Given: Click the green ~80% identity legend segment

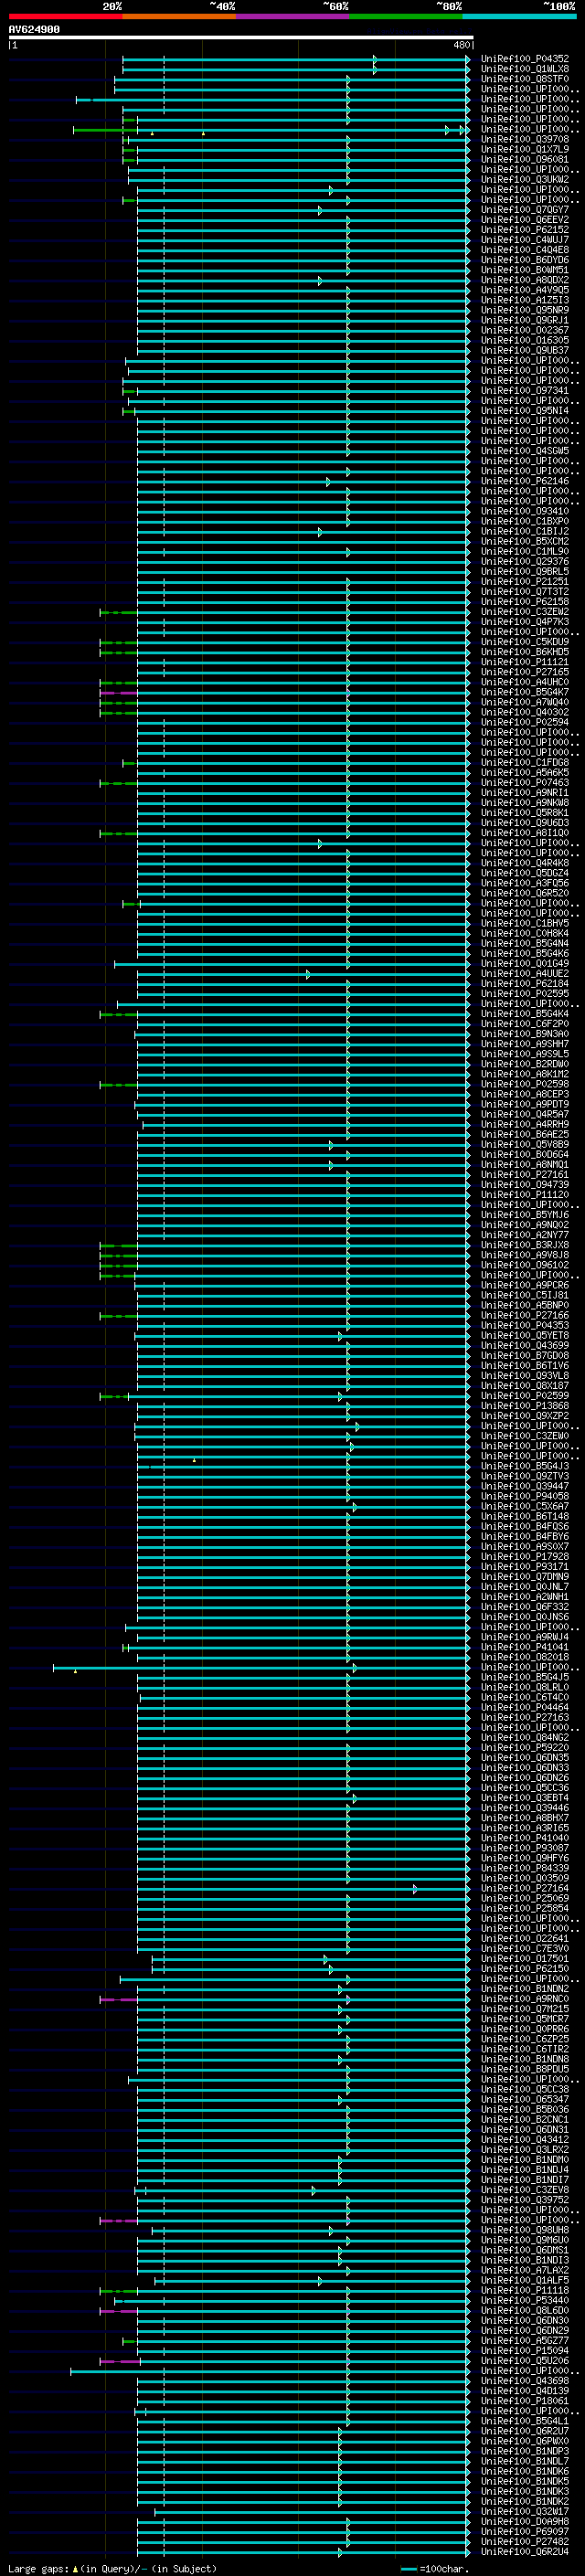Looking at the screenshot, I should [406, 16].
